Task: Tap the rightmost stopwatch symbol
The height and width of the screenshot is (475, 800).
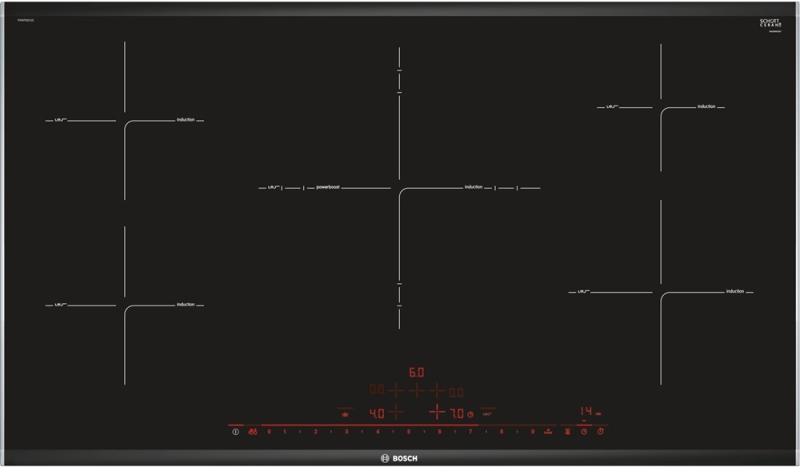Action: pyautogui.click(x=601, y=432)
